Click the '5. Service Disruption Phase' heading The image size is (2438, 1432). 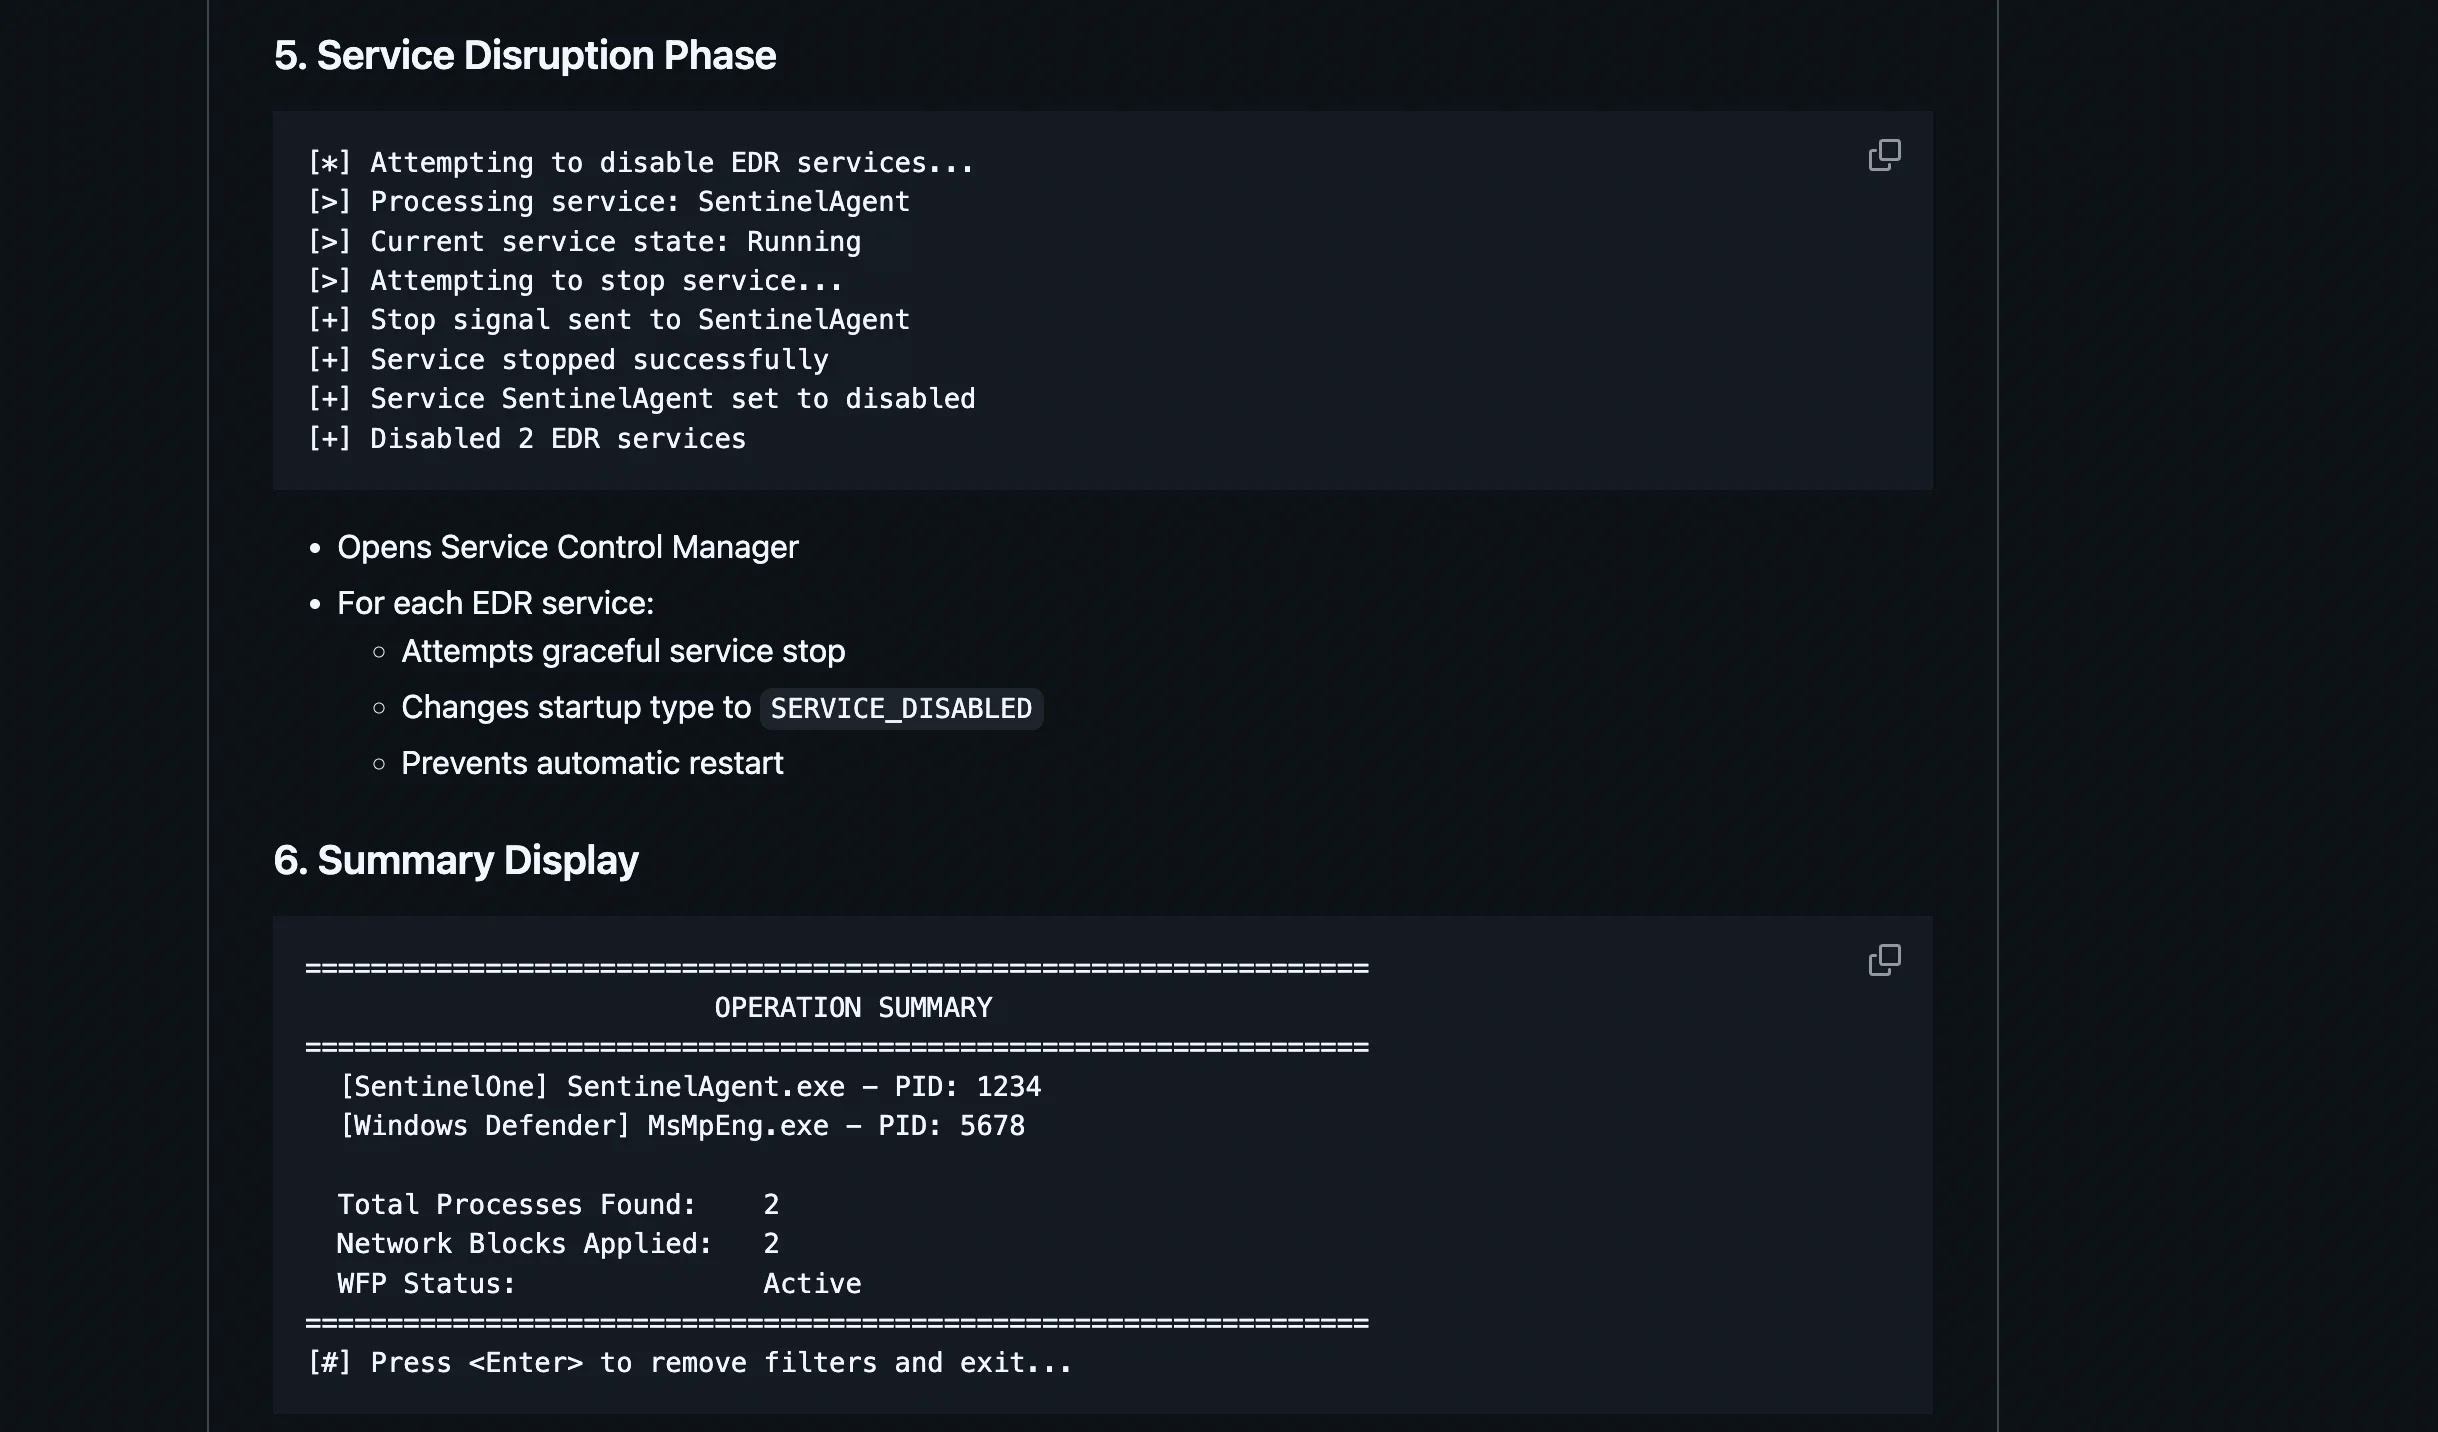click(524, 56)
